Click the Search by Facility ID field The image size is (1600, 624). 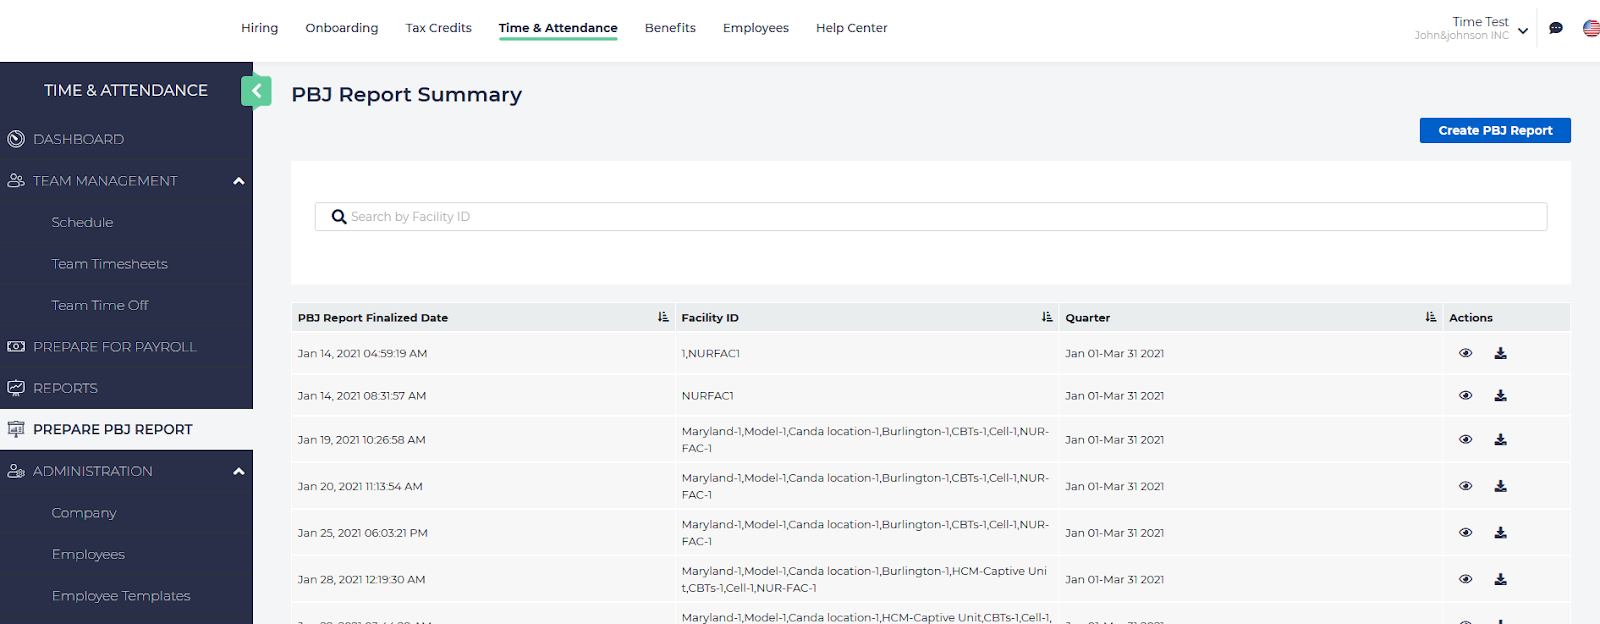point(930,217)
